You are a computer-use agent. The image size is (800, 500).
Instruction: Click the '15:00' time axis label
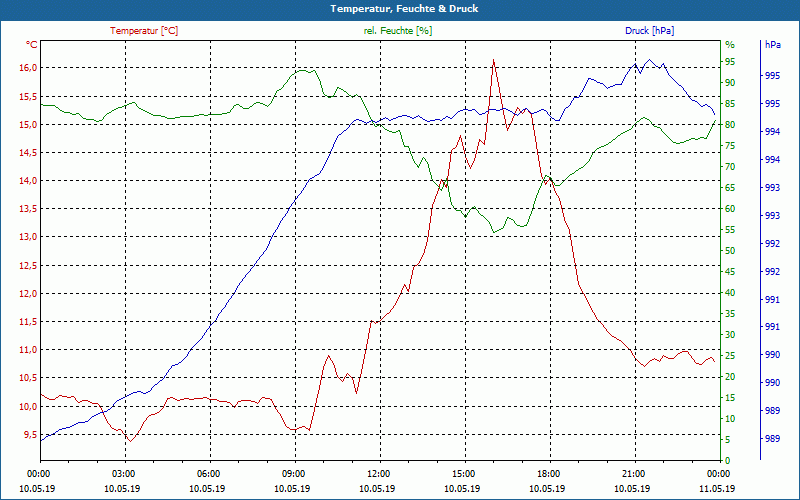pos(465,474)
